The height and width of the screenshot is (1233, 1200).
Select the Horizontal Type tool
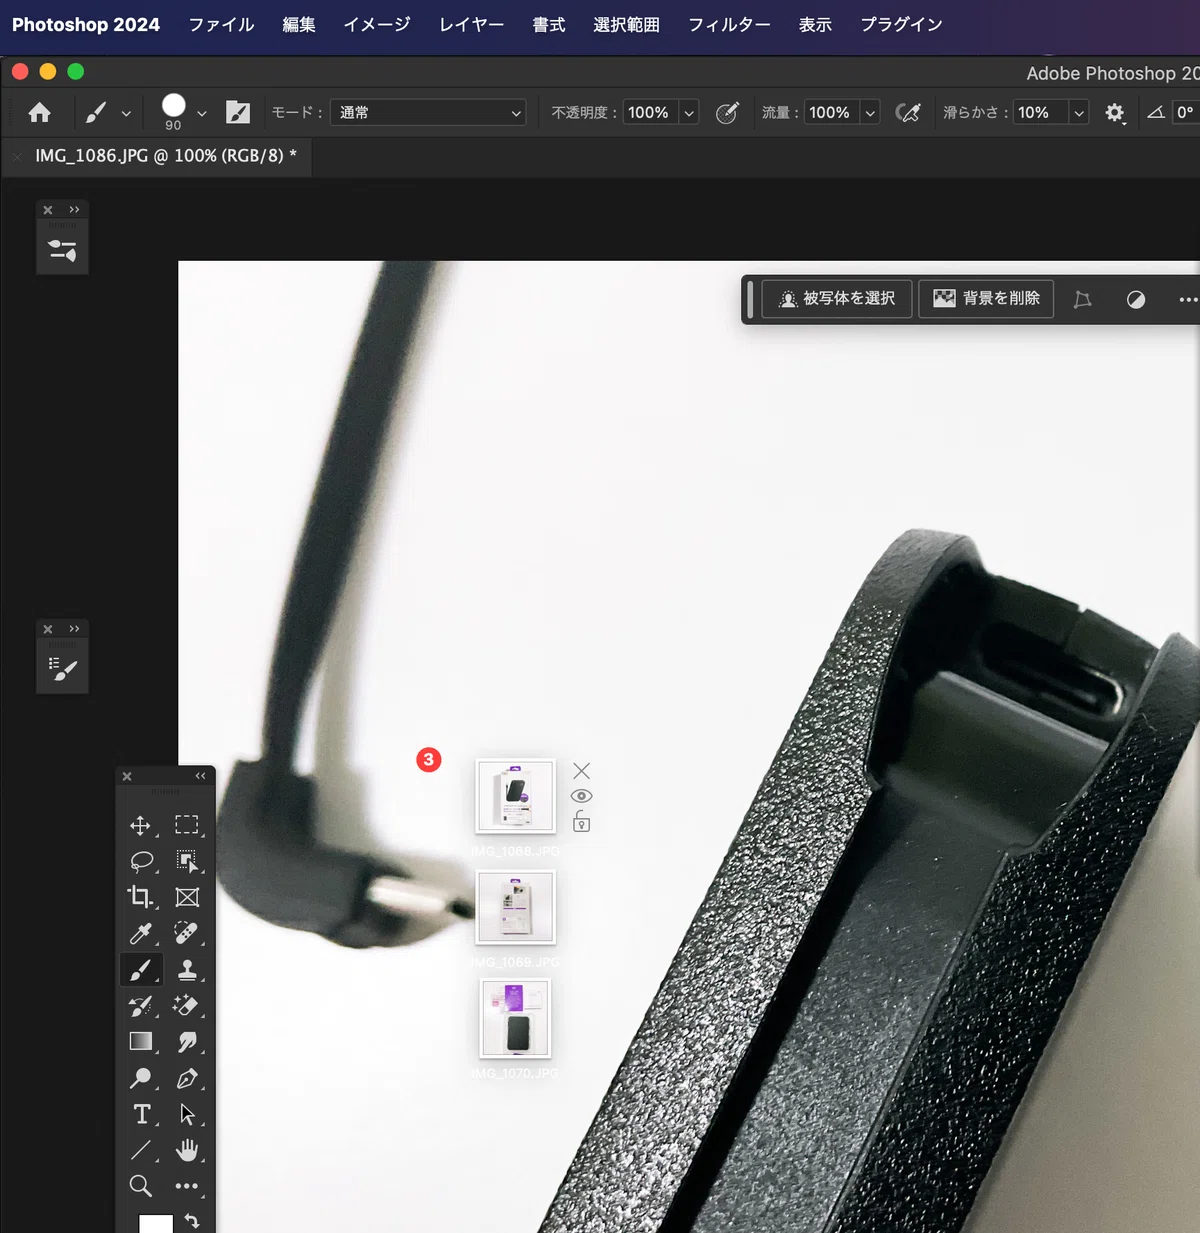140,1114
